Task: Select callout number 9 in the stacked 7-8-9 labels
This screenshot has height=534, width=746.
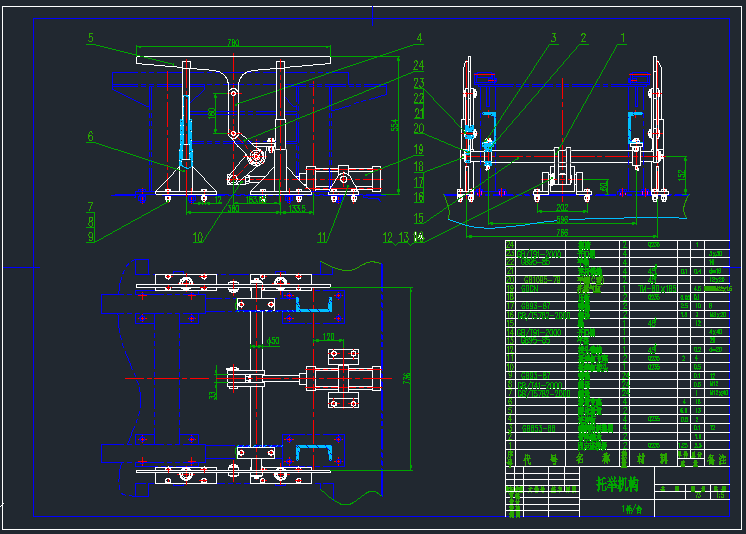Action: (x=90, y=237)
